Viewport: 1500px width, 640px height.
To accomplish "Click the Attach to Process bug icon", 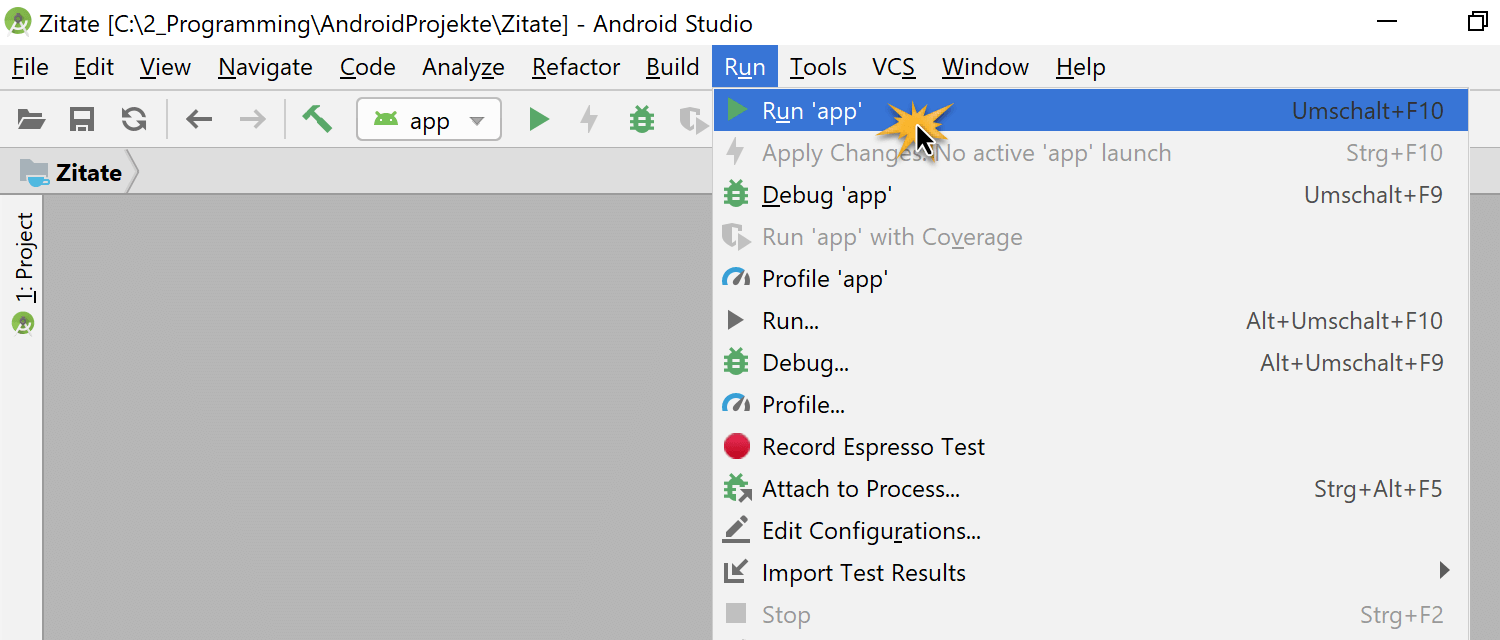I will 736,488.
